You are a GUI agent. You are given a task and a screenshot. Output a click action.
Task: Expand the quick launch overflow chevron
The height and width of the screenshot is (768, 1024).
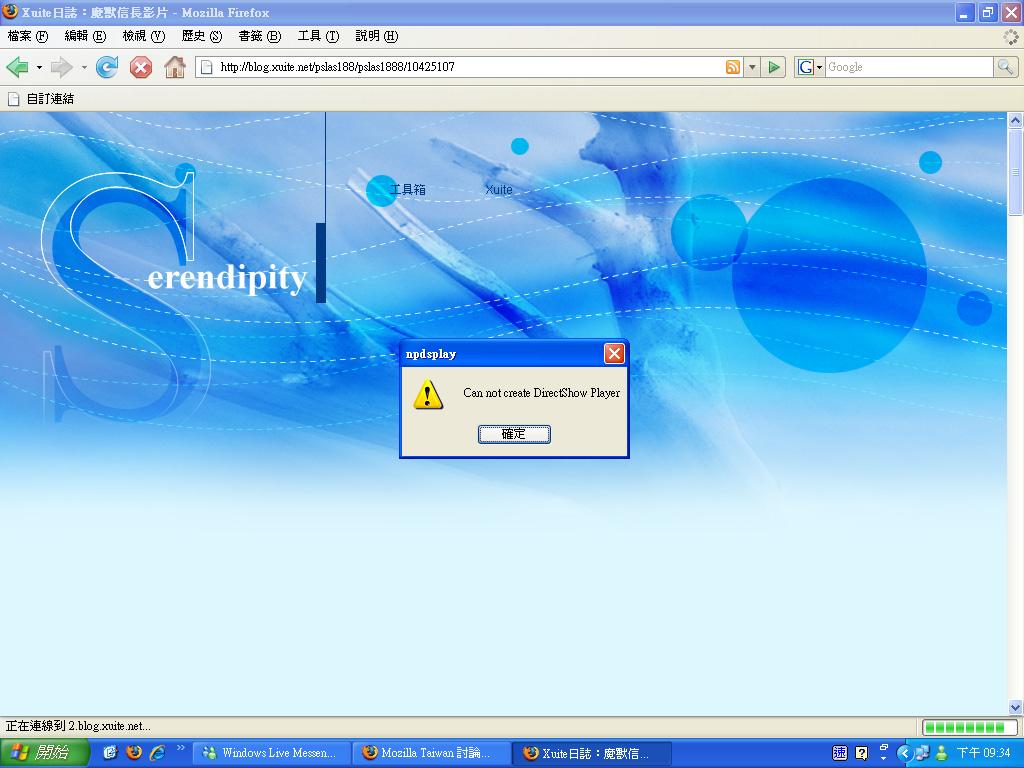point(180,748)
